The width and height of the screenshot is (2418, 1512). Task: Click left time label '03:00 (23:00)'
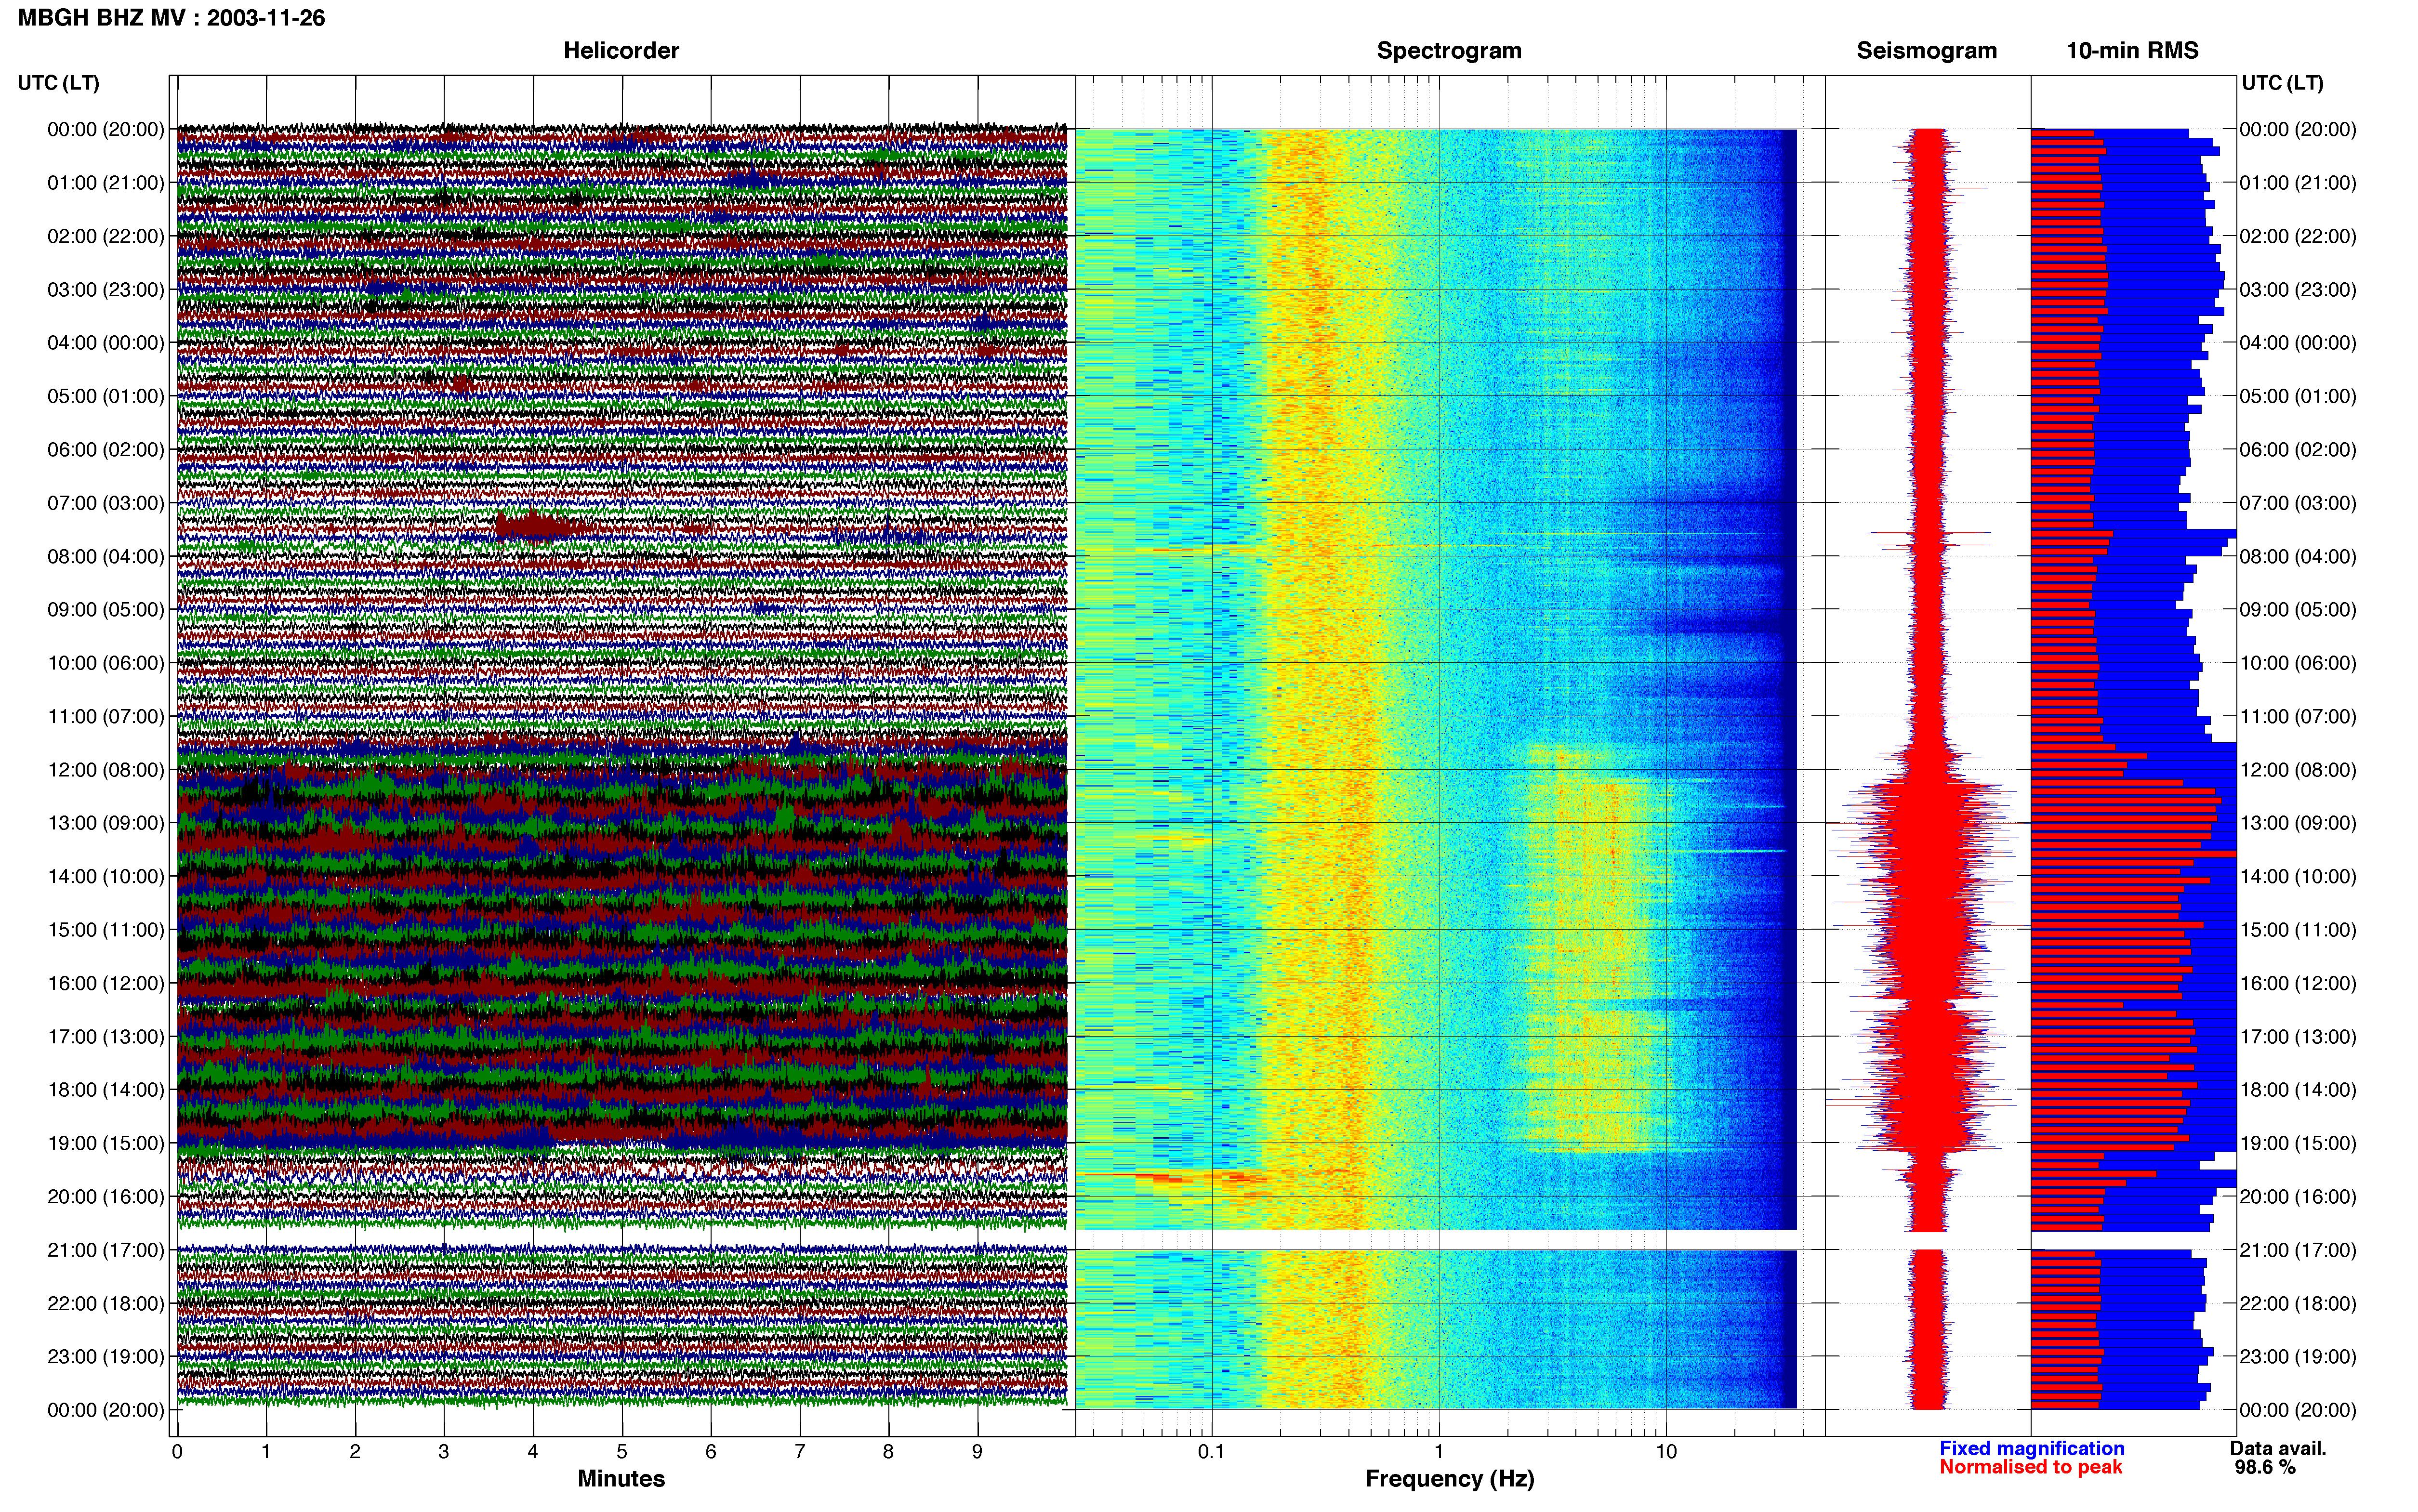click(x=106, y=290)
